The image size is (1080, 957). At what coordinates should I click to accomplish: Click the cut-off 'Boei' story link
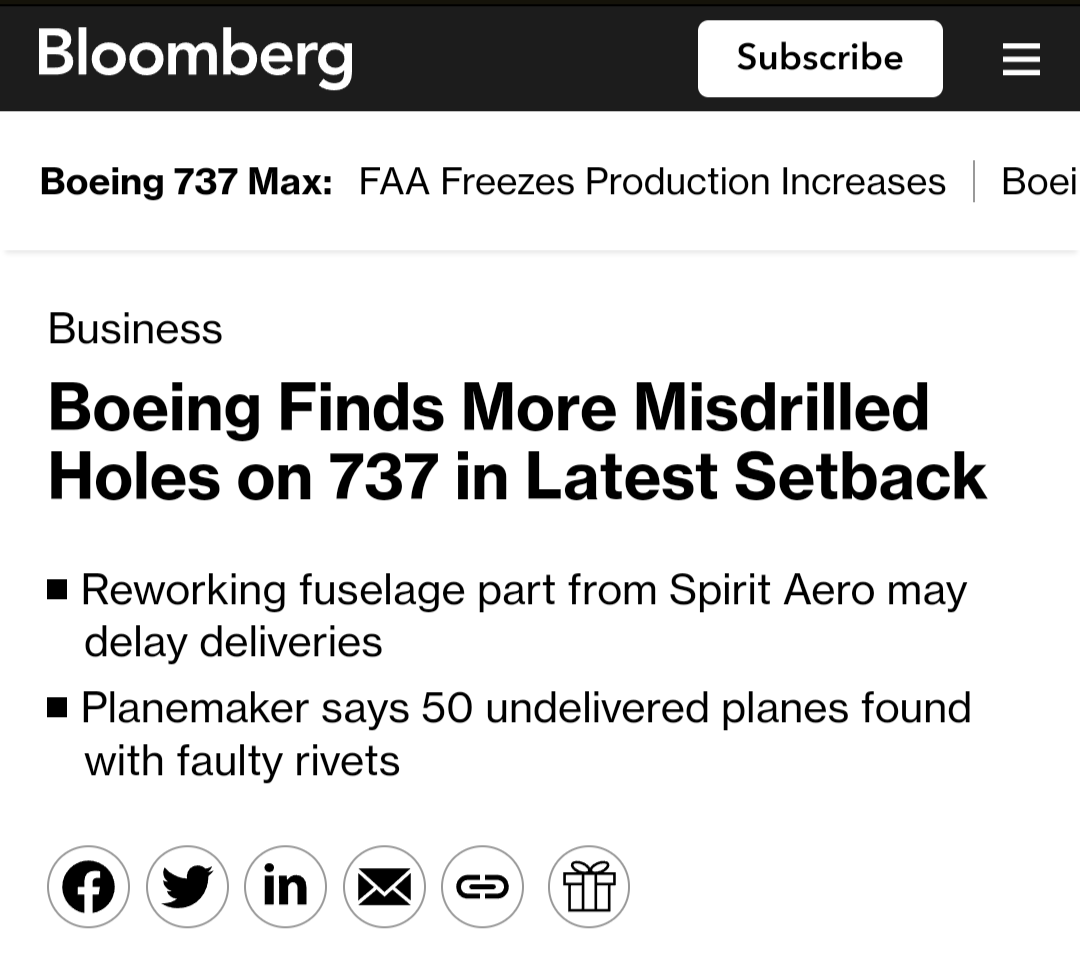1039,182
